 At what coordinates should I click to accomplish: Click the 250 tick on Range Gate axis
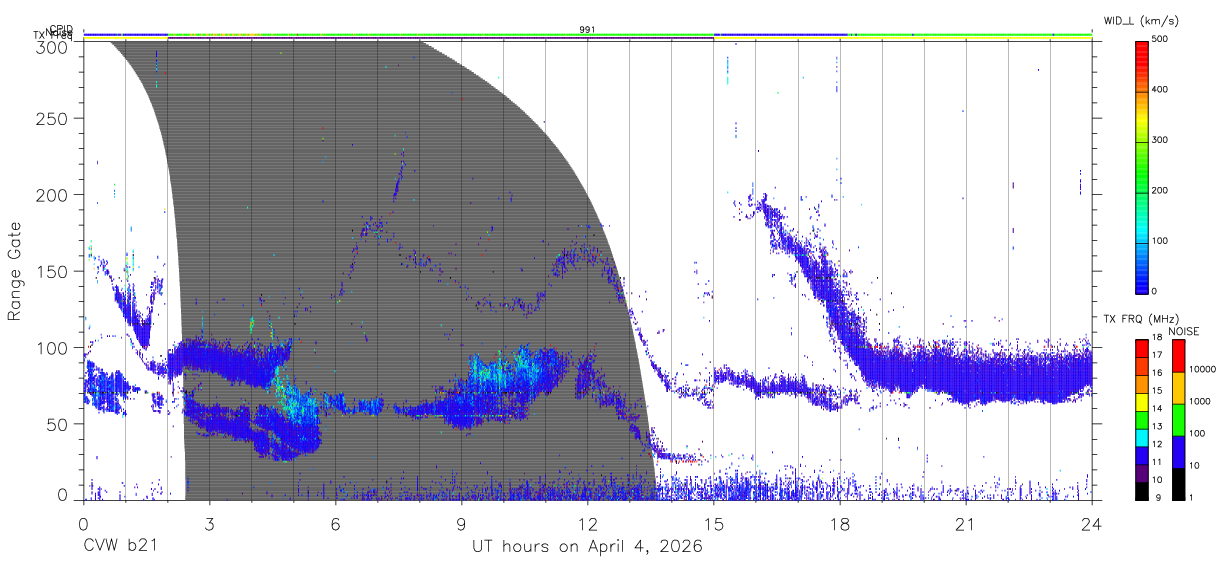click(x=52, y=119)
